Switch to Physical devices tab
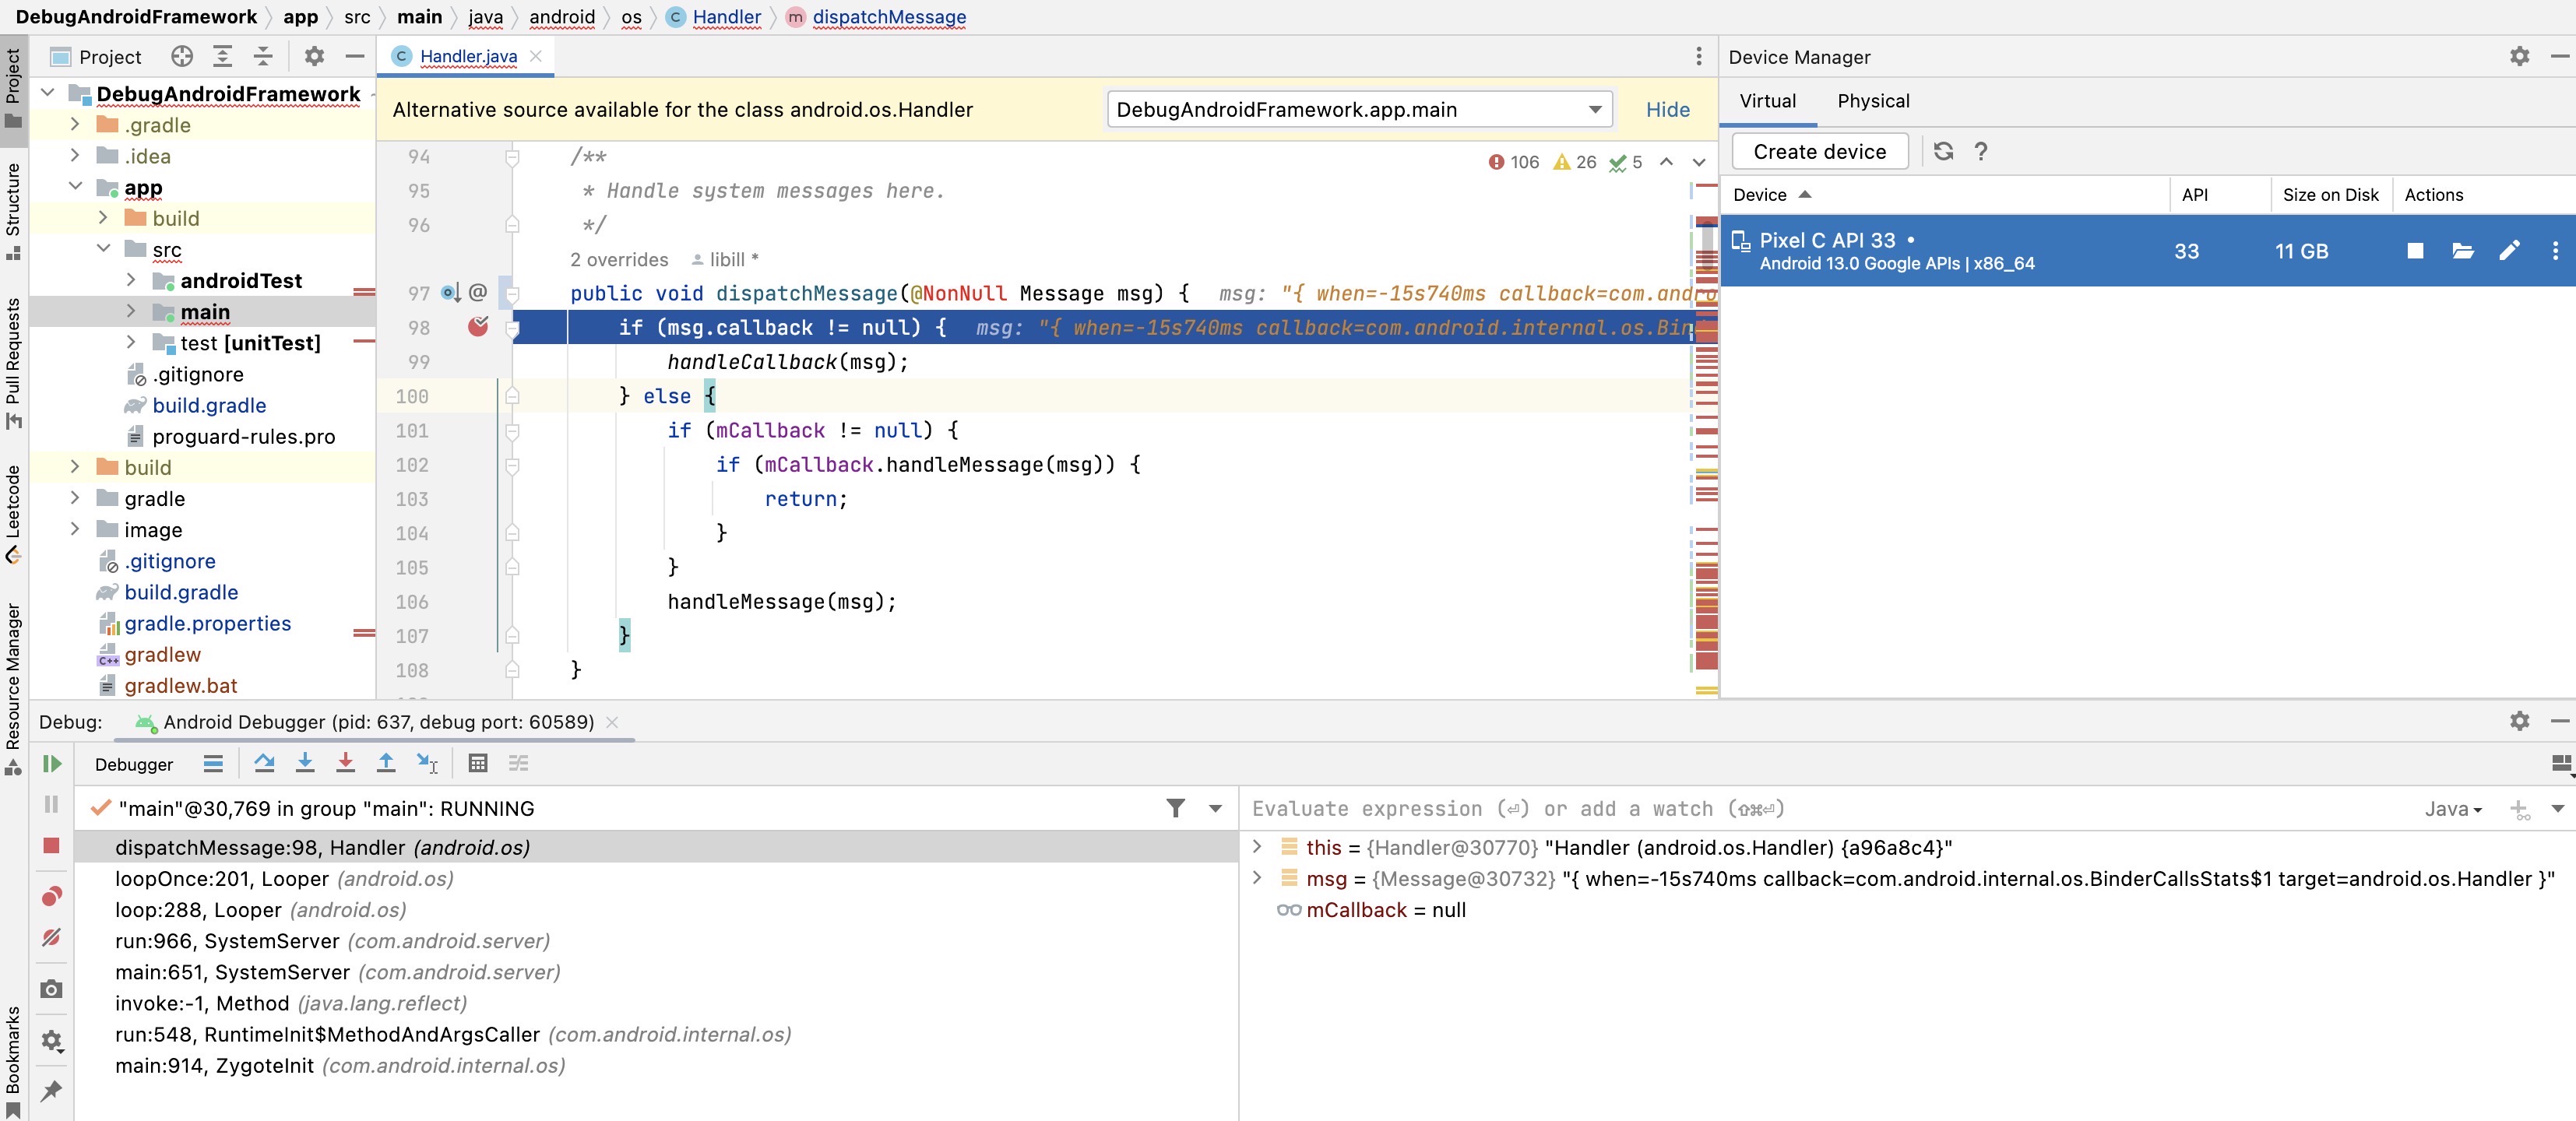Screen dimensions: 2576x1121 tap(1872, 101)
